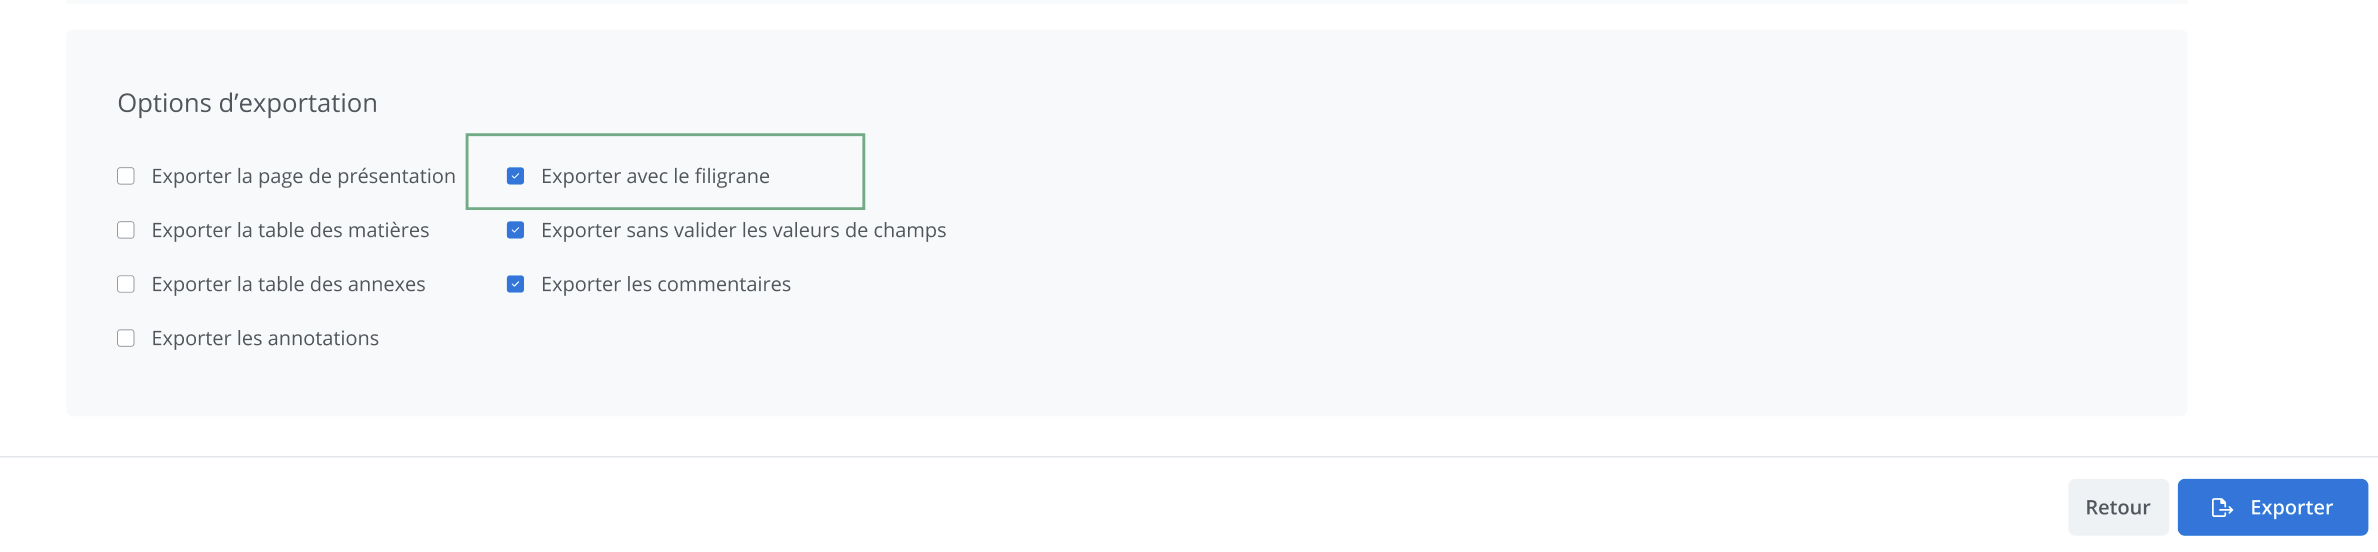Click the 'Exporter les annotations' label text
This screenshot has height=552, width=2378.
[265, 338]
